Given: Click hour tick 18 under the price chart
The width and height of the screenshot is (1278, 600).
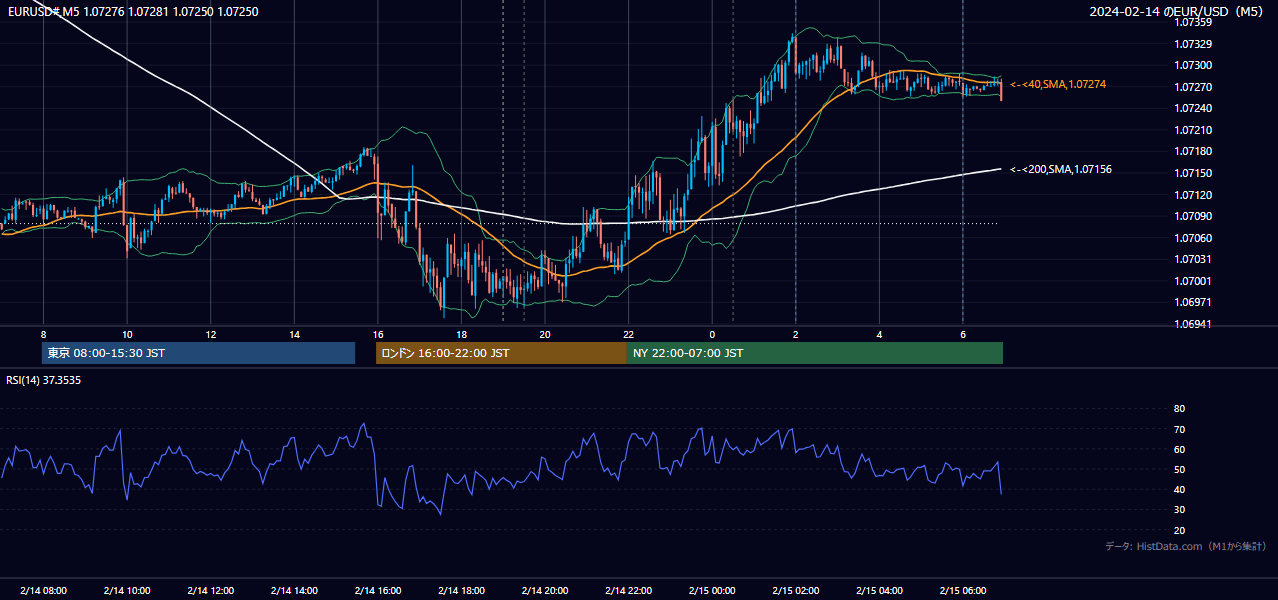Looking at the screenshot, I should (x=461, y=334).
